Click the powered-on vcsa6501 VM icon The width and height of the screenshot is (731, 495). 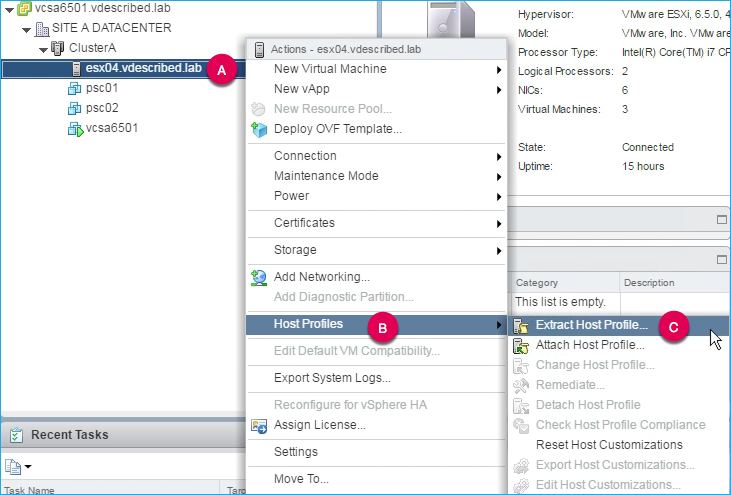(x=76, y=129)
